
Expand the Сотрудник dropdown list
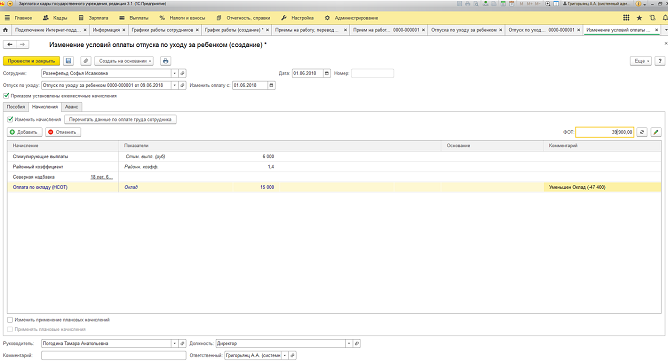[175, 73]
